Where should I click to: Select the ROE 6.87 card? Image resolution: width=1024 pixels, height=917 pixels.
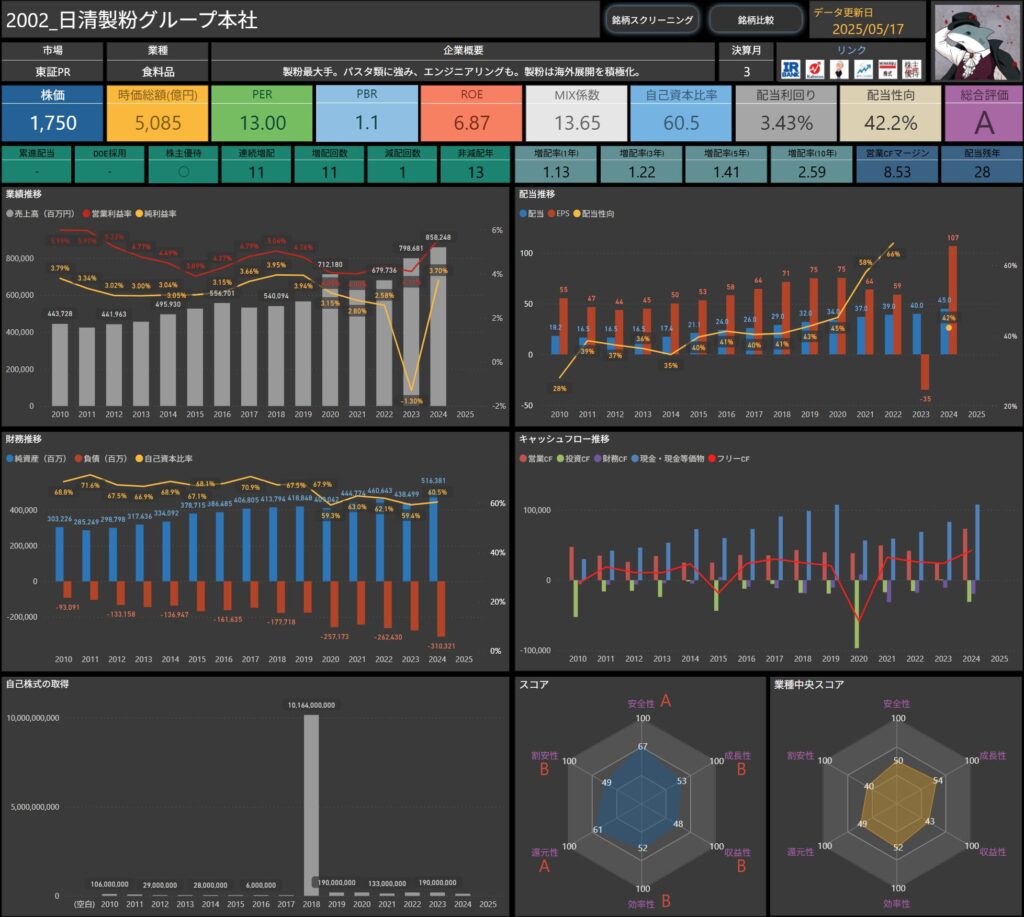tap(472, 113)
